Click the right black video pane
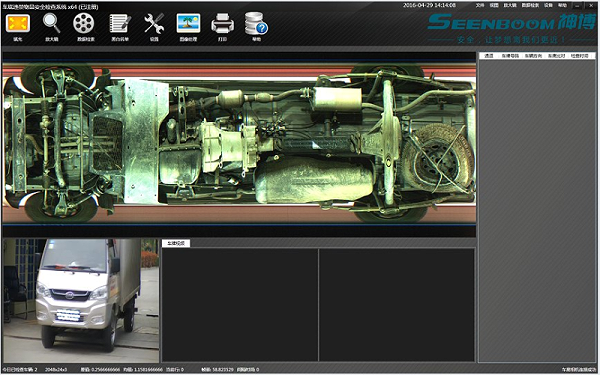Screen dimensions: 600x375 (397, 305)
